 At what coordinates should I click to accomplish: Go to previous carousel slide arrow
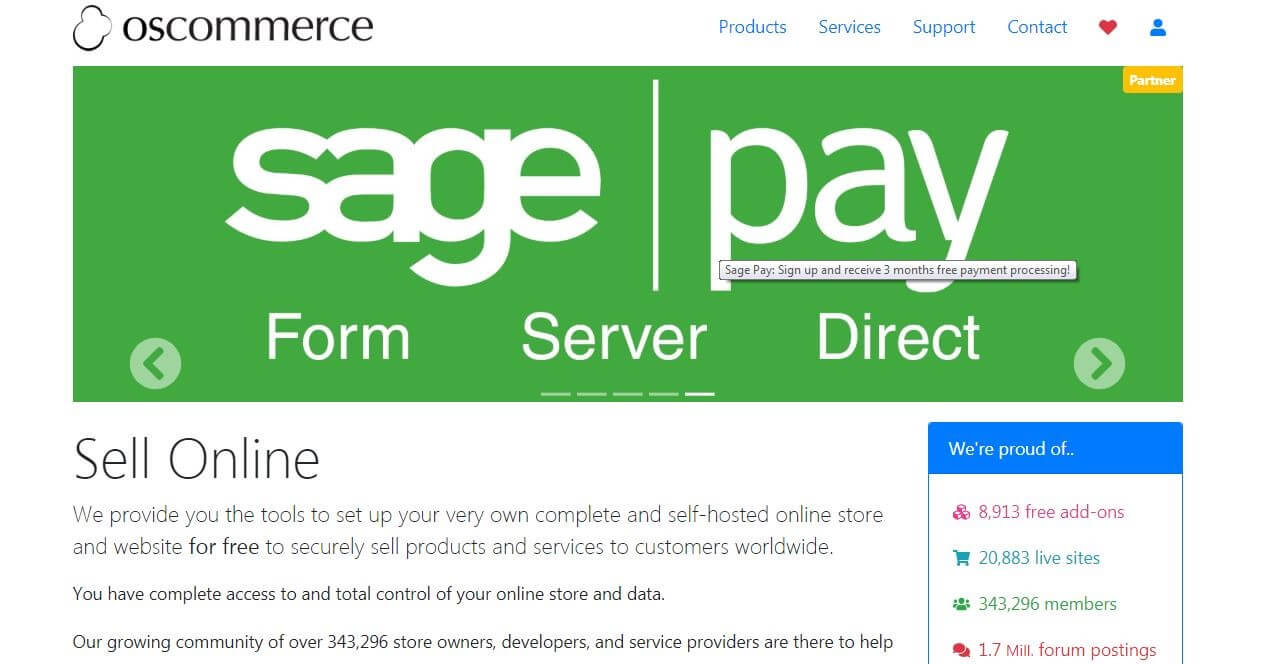tap(155, 363)
